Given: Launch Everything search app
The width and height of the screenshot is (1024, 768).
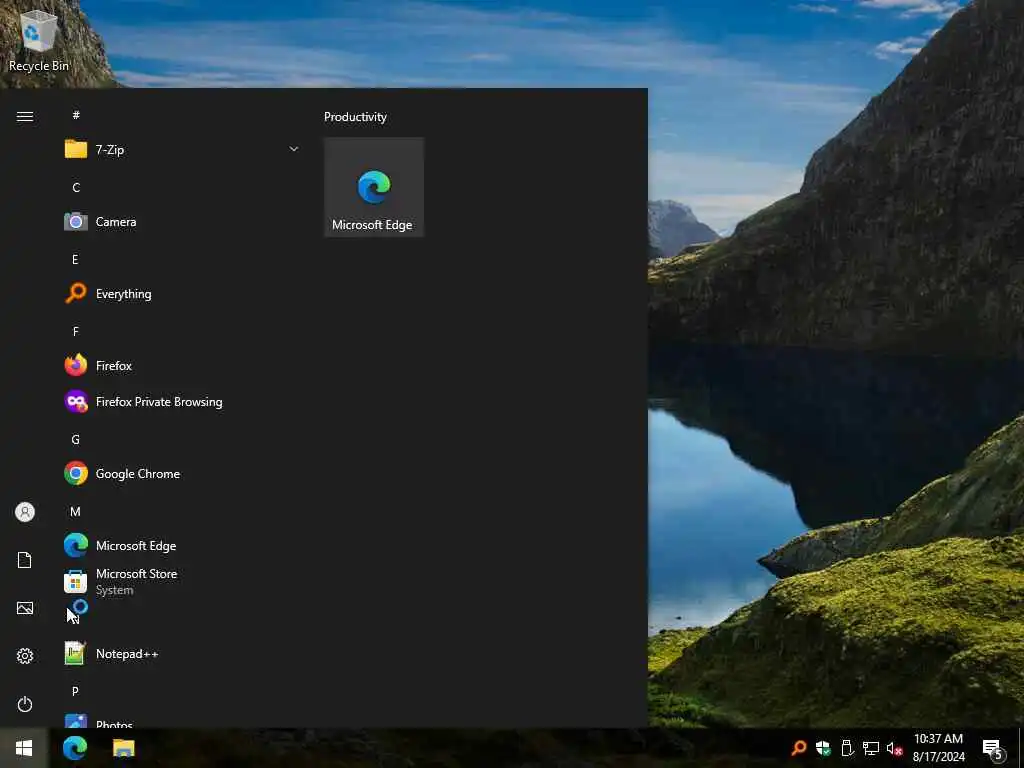Looking at the screenshot, I should 182,294.
